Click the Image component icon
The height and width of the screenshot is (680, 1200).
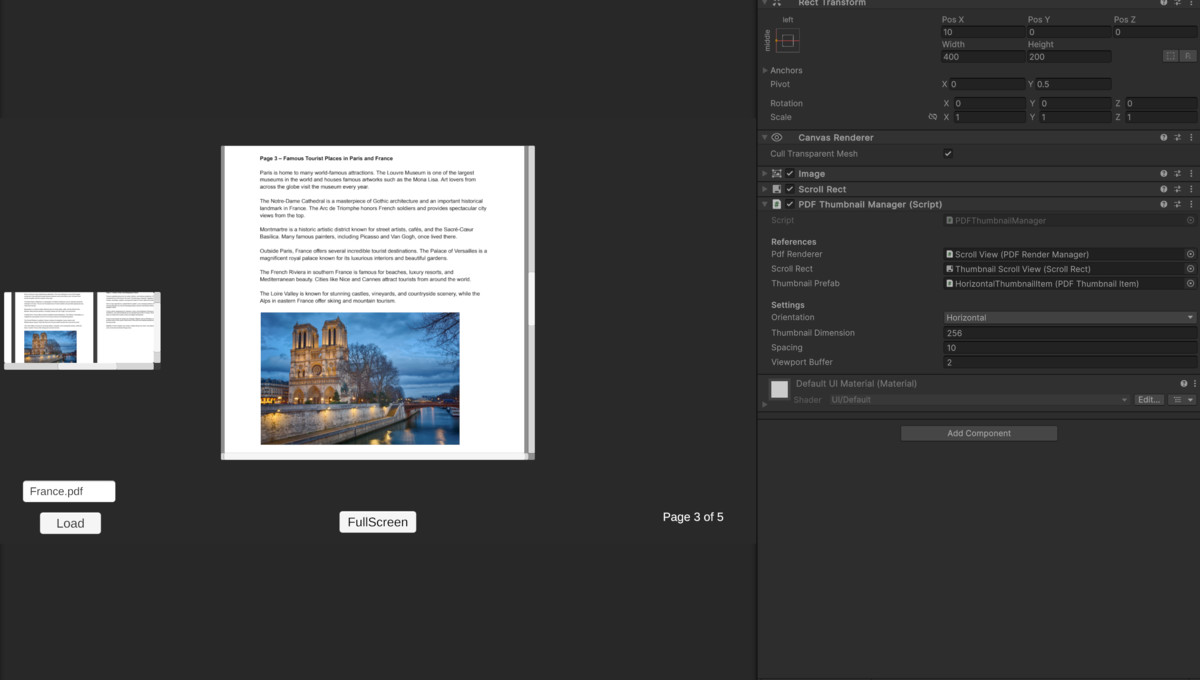(777, 174)
